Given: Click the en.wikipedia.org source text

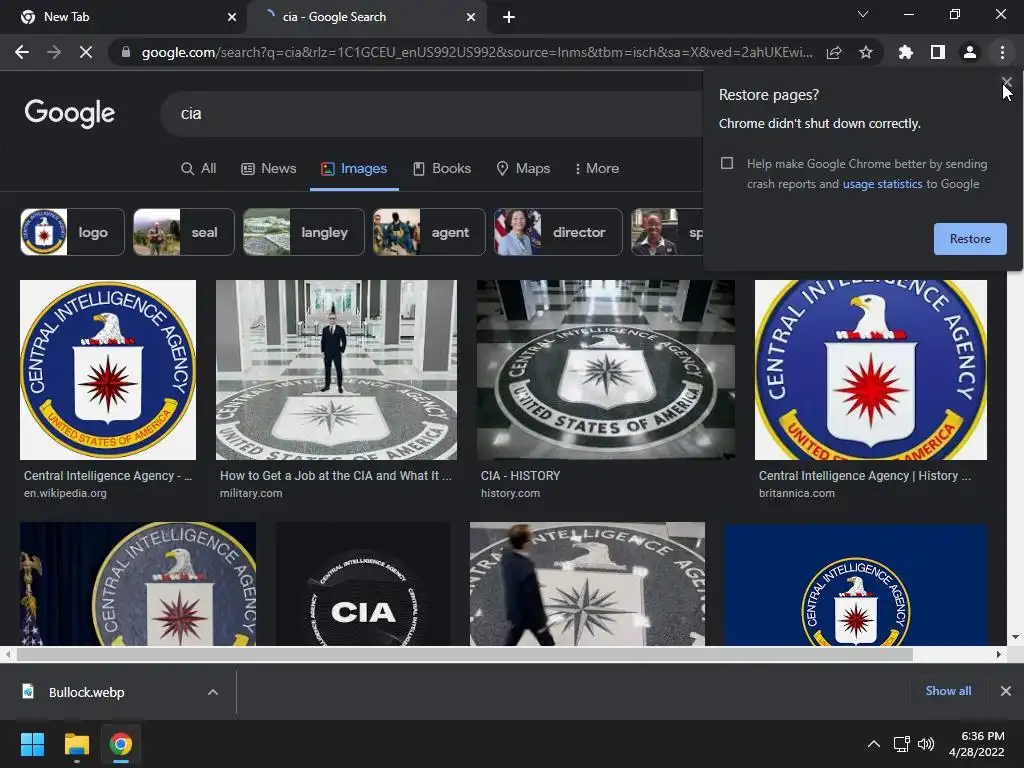Looking at the screenshot, I should tap(65, 493).
